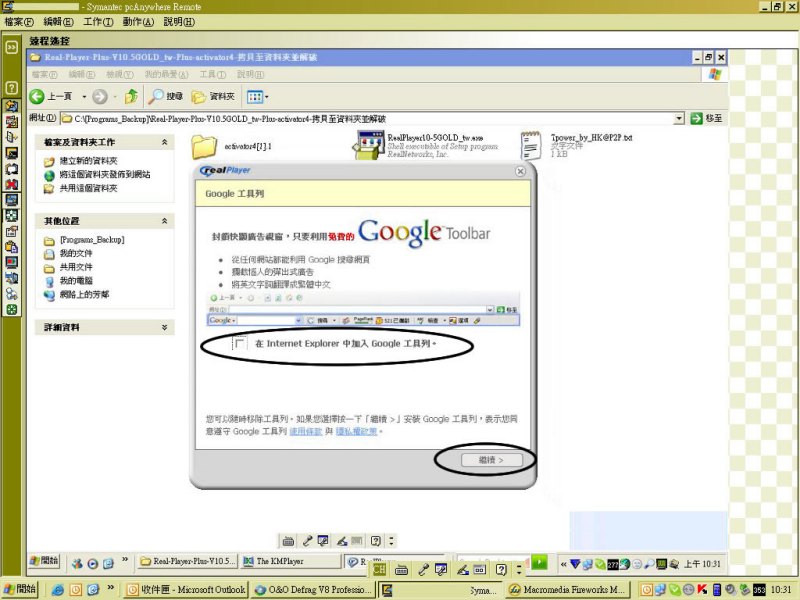Select the Tpower_by_HK@P2P.txt text file
The height and width of the screenshot is (600, 800).
pyautogui.click(x=577, y=145)
